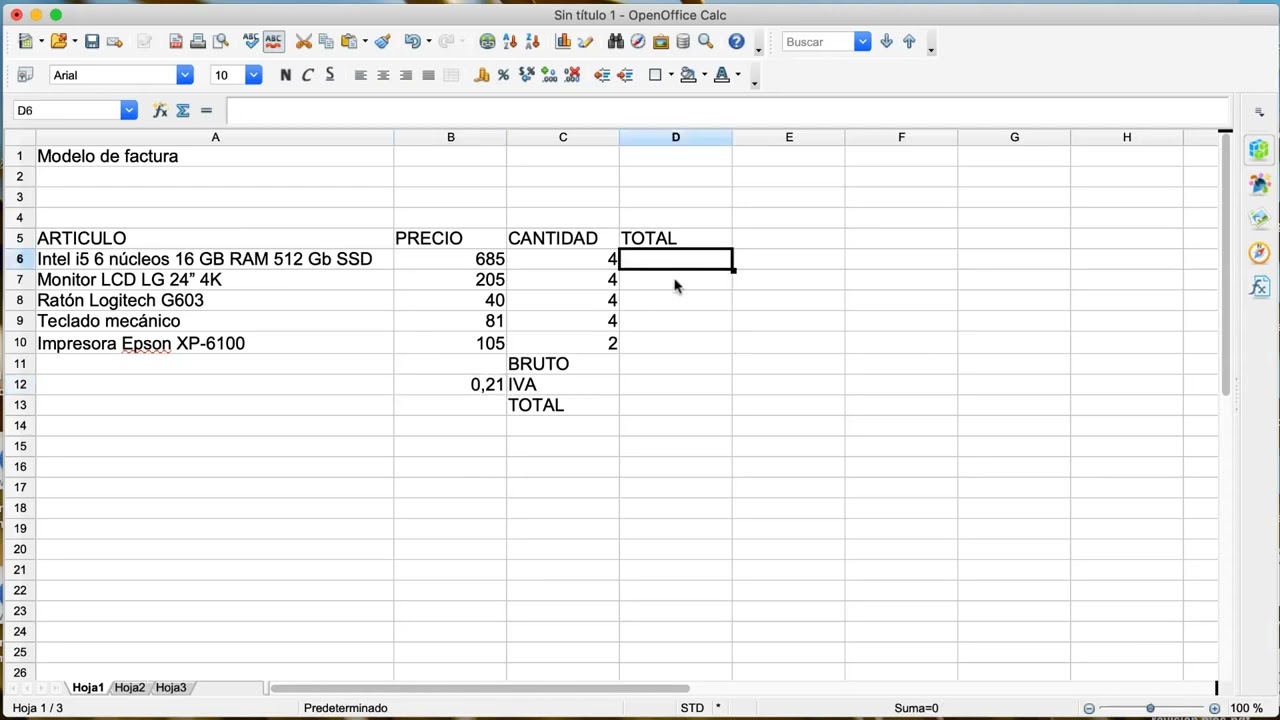1280x720 pixels.
Task: Switch to the Hoja2 sheet tab
Action: pyautogui.click(x=130, y=688)
